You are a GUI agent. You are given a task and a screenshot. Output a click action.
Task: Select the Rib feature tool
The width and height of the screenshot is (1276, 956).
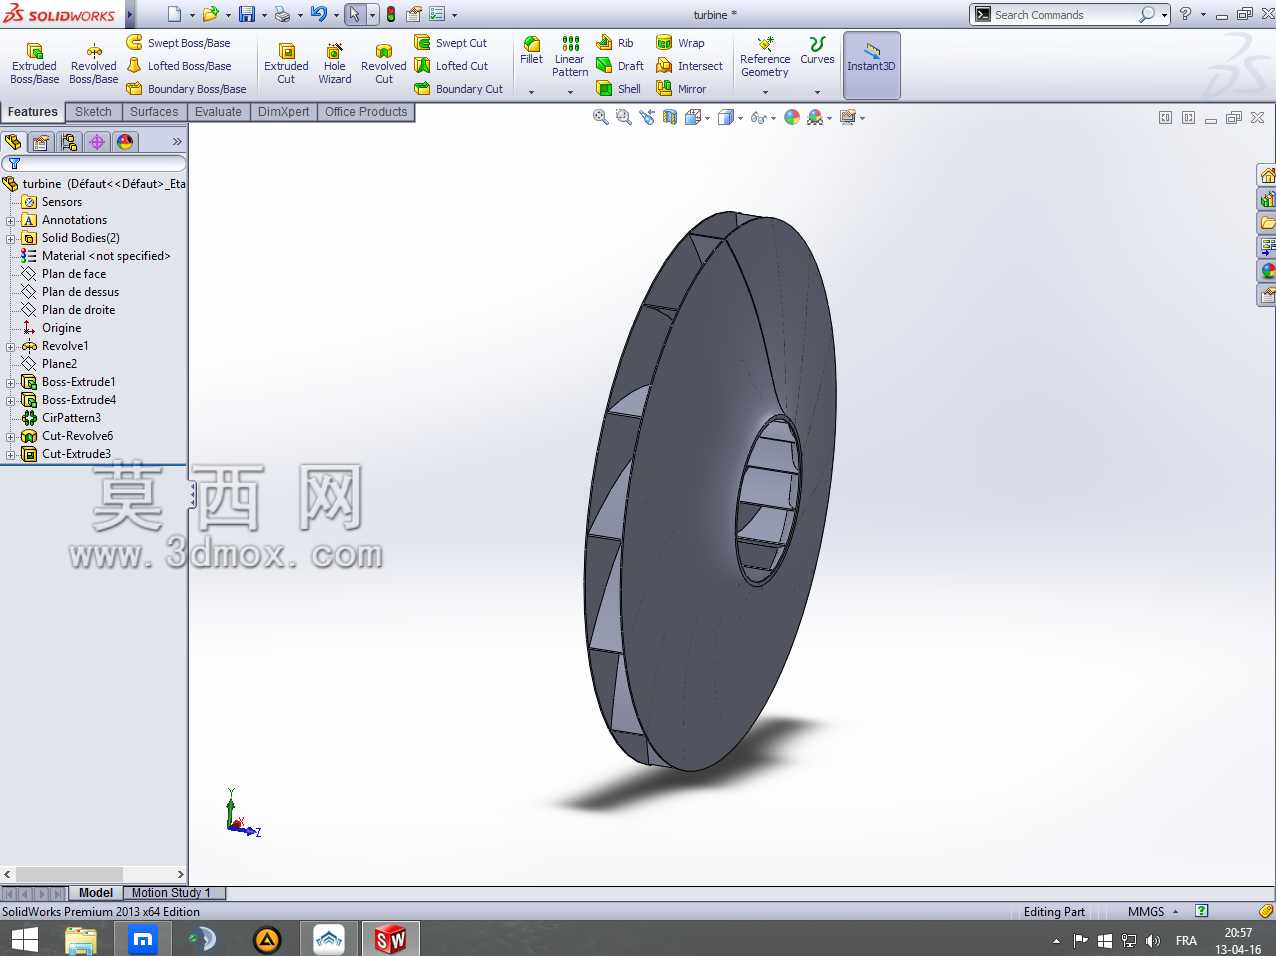[x=615, y=43]
